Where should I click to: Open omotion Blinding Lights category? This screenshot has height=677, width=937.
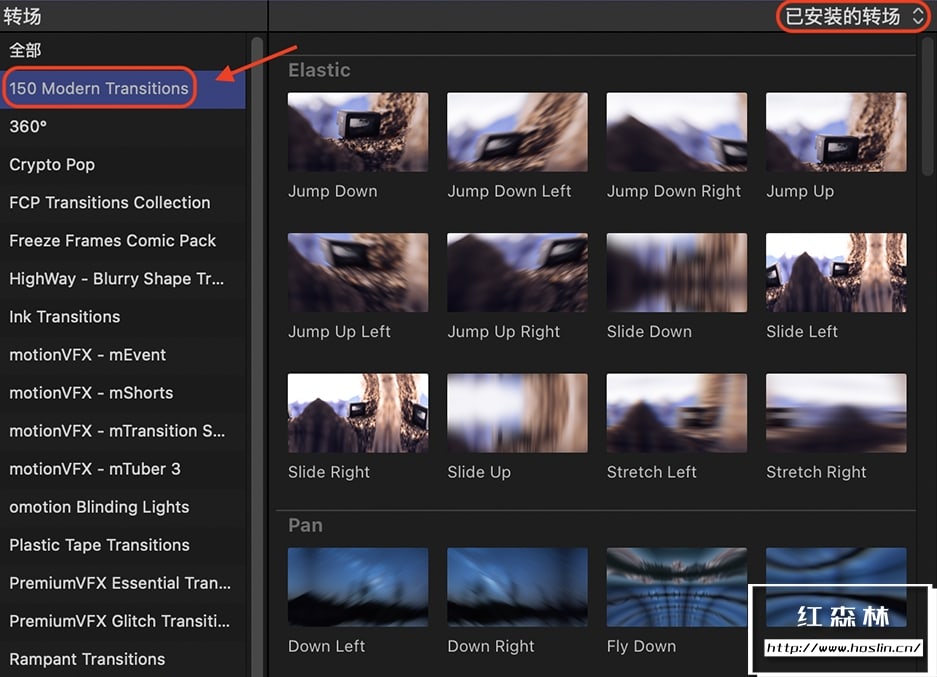[x=123, y=507]
